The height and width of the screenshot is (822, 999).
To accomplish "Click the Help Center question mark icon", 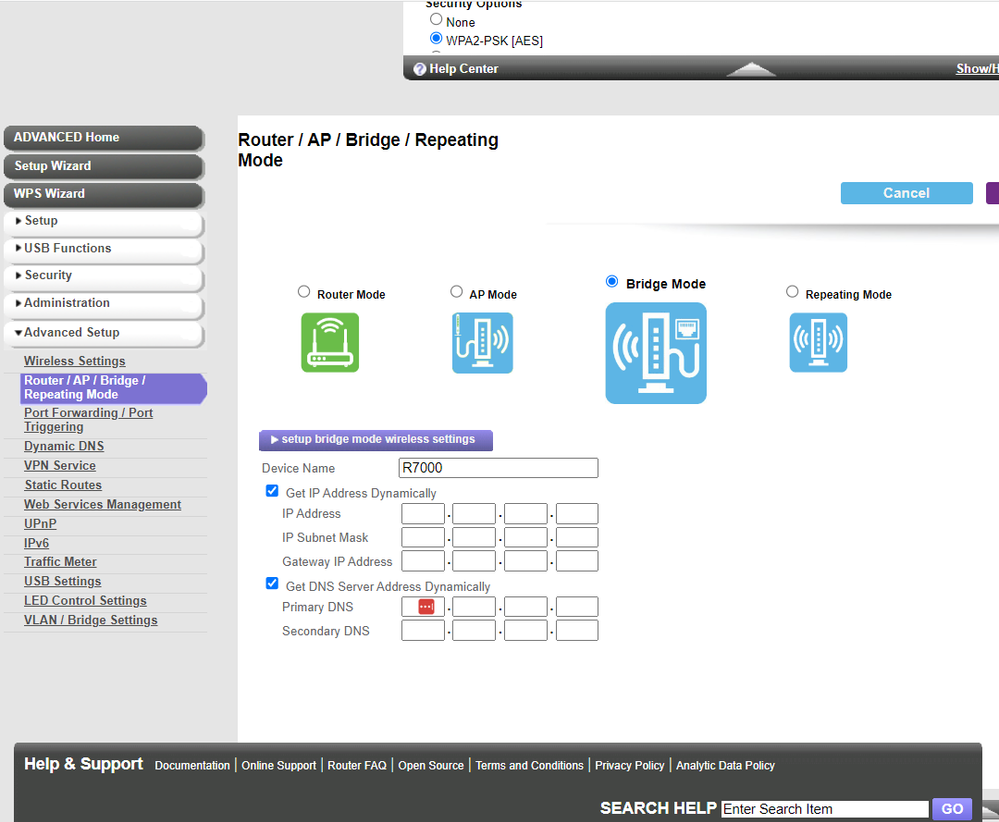I will [419, 68].
